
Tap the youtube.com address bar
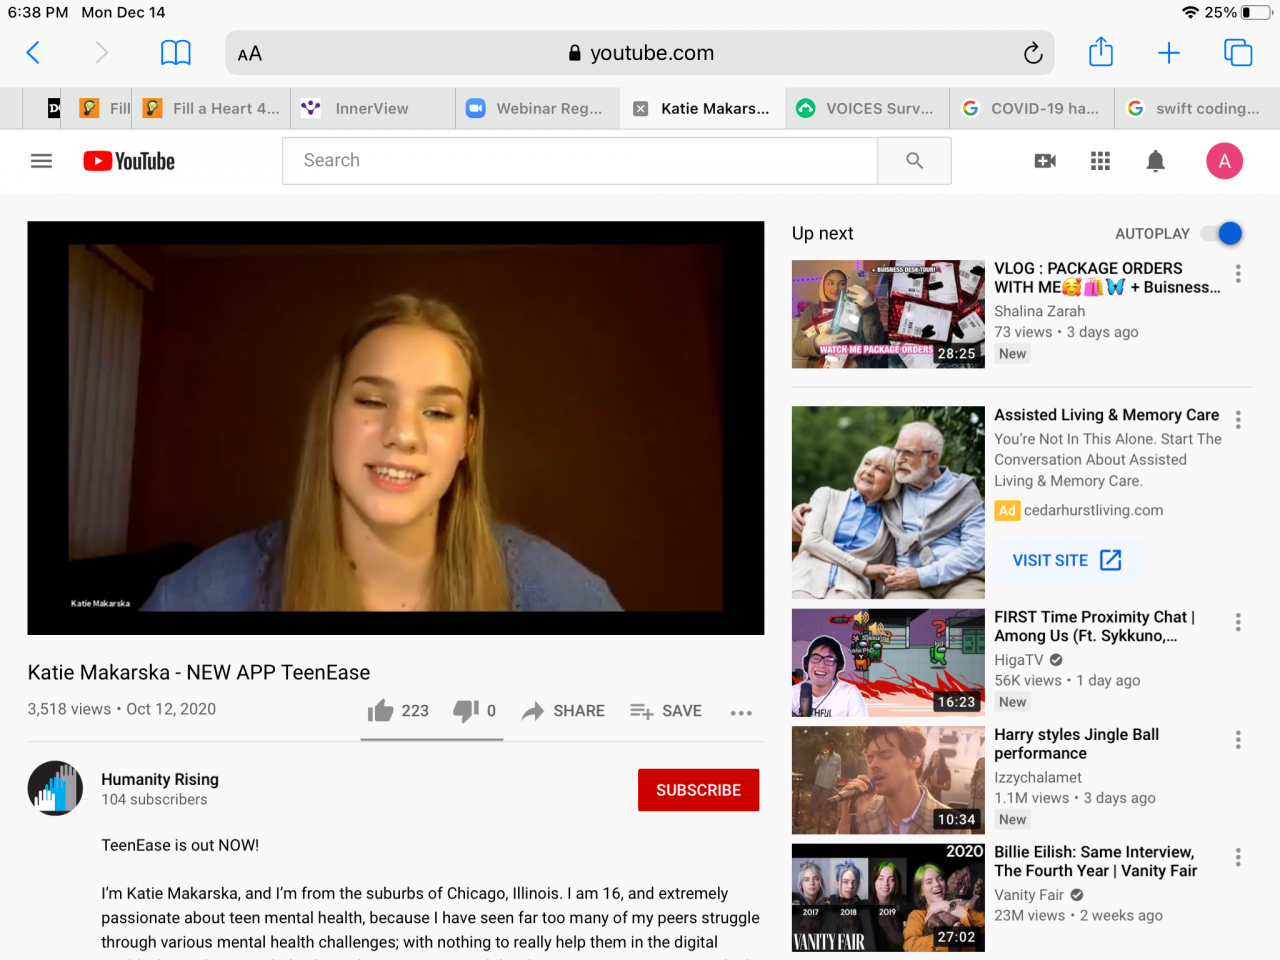(x=640, y=53)
